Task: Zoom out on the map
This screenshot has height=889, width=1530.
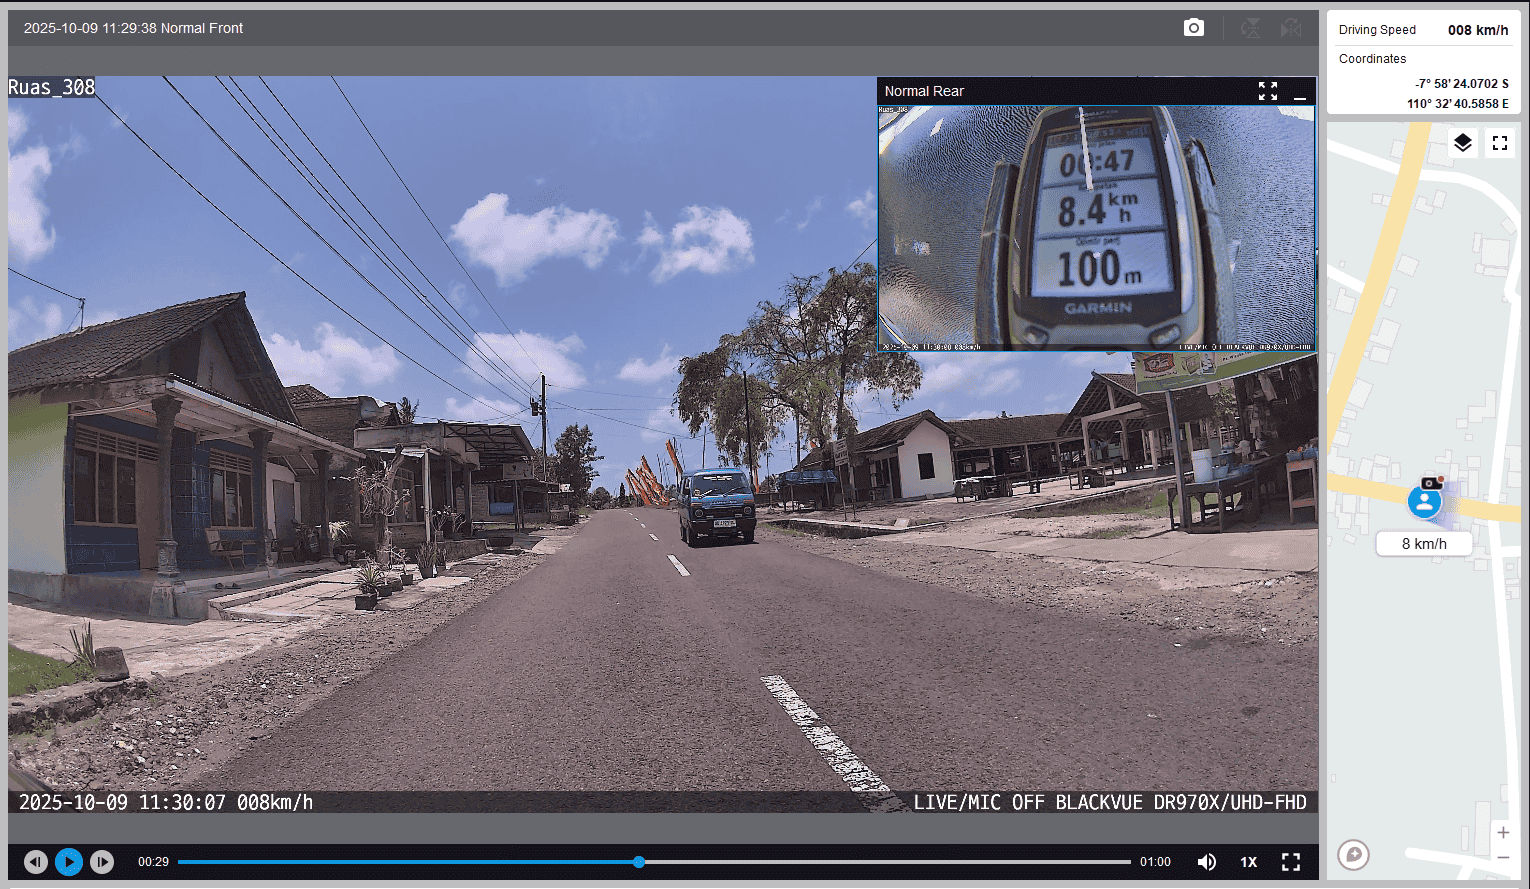Action: [1502, 858]
